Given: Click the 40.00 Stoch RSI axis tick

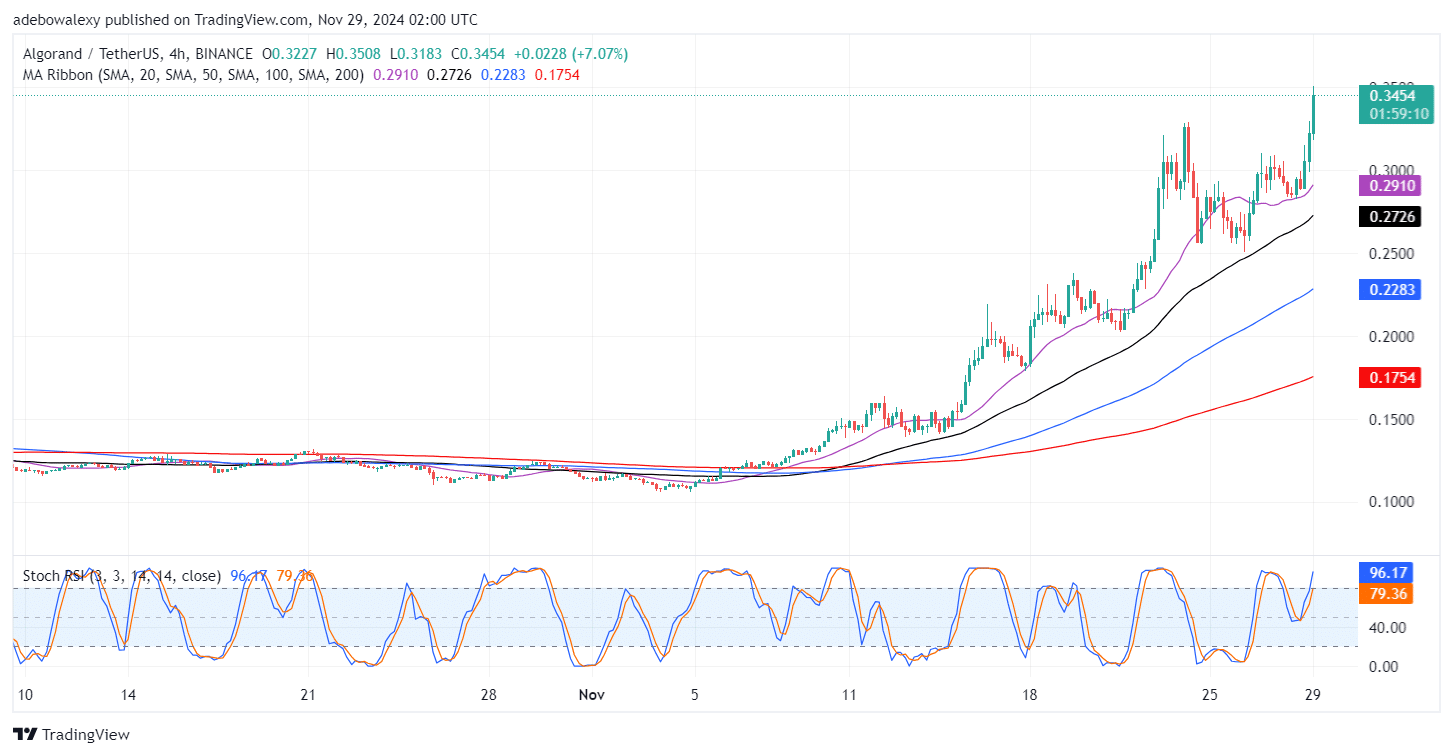Looking at the screenshot, I should [x=1387, y=627].
